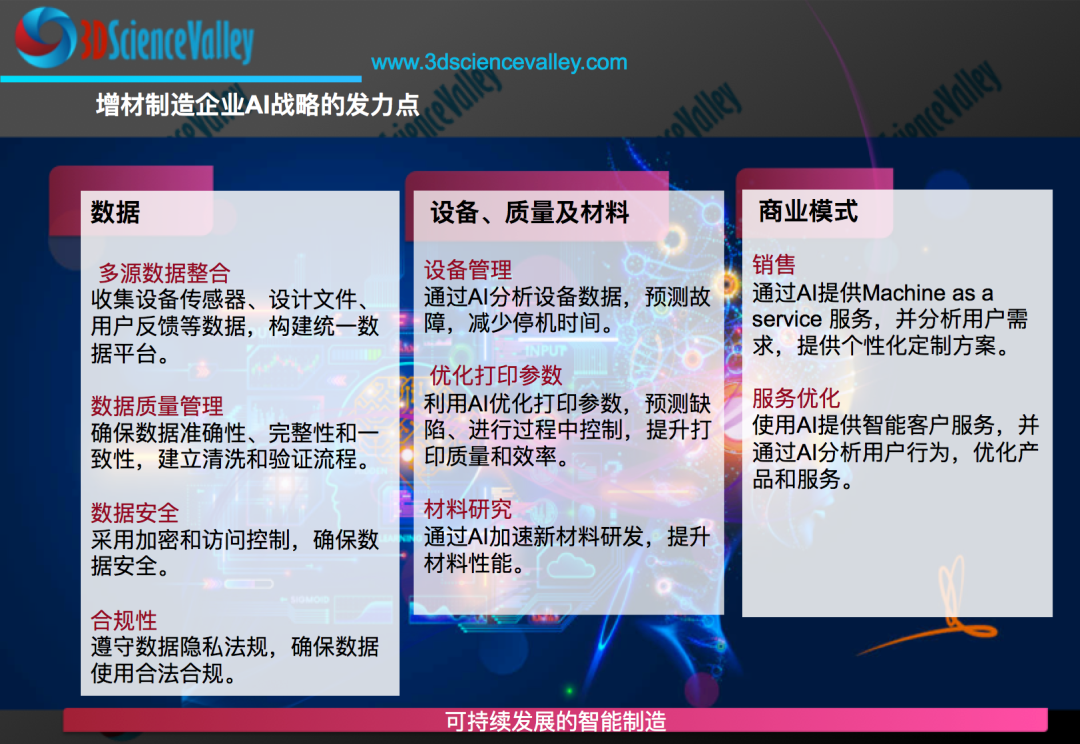Click the 材料研究 heading
Screen dimensions: 1080x744
468,509
